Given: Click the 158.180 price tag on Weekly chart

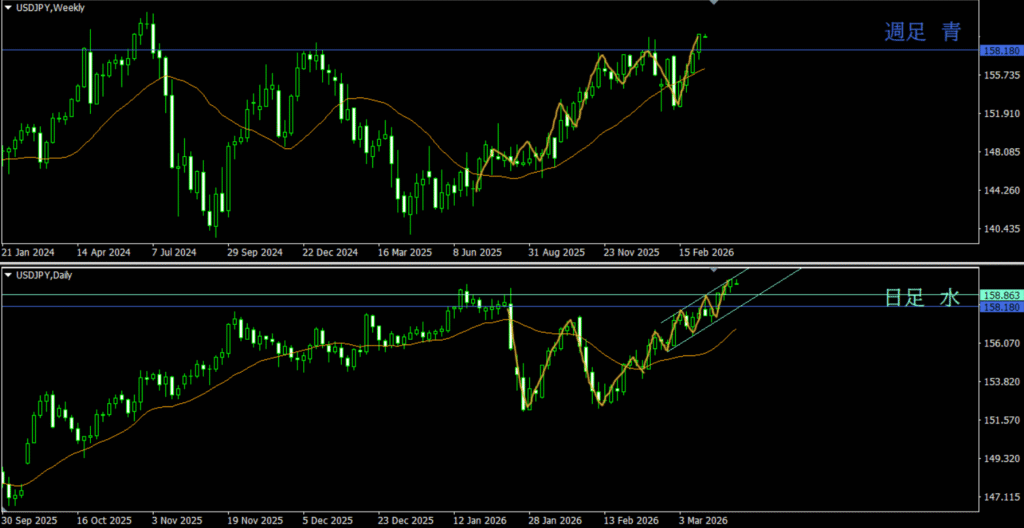Looking at the screenshot, I should coord(1000,50).
